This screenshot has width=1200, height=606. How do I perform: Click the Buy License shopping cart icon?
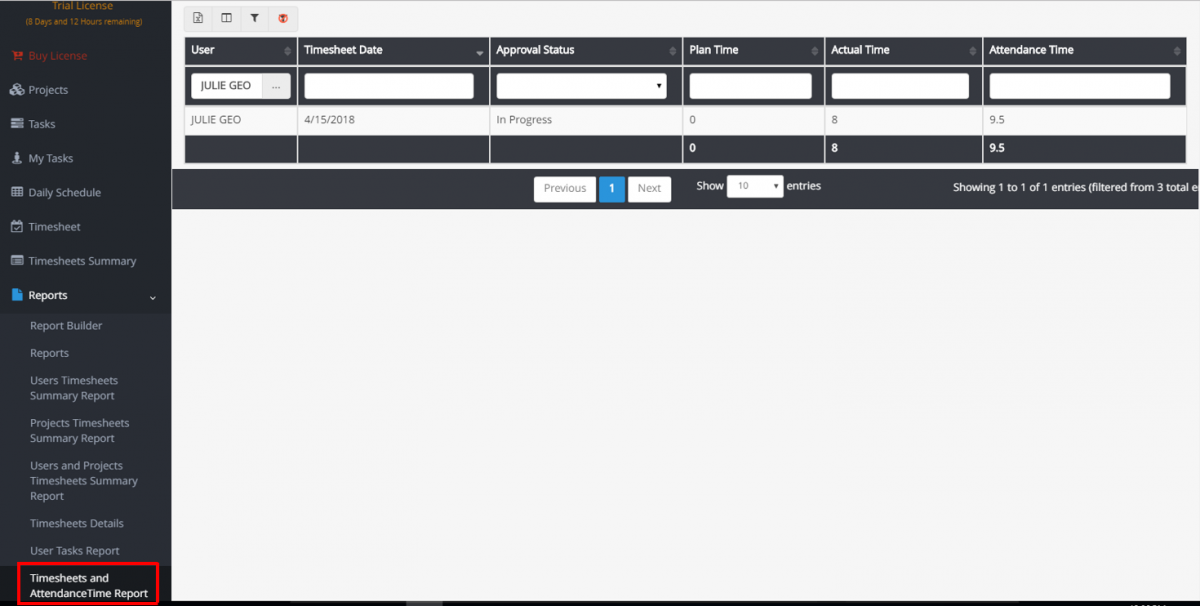[x=18, y=55]
